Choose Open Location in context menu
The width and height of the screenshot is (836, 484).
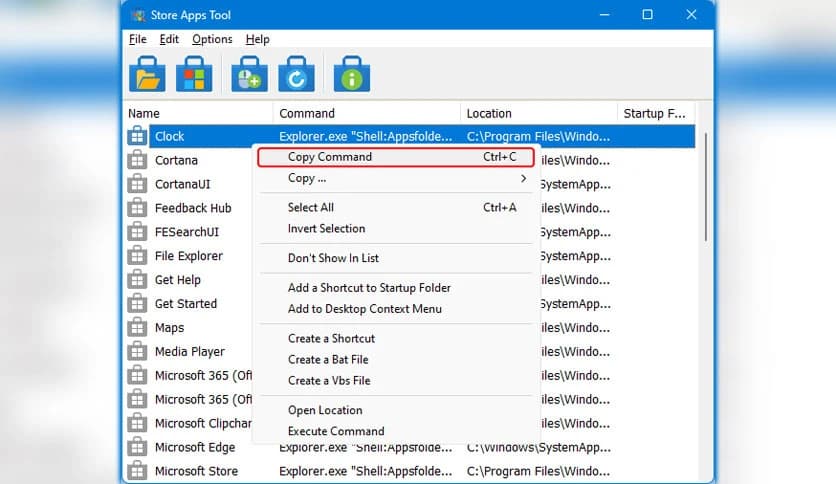396,410
